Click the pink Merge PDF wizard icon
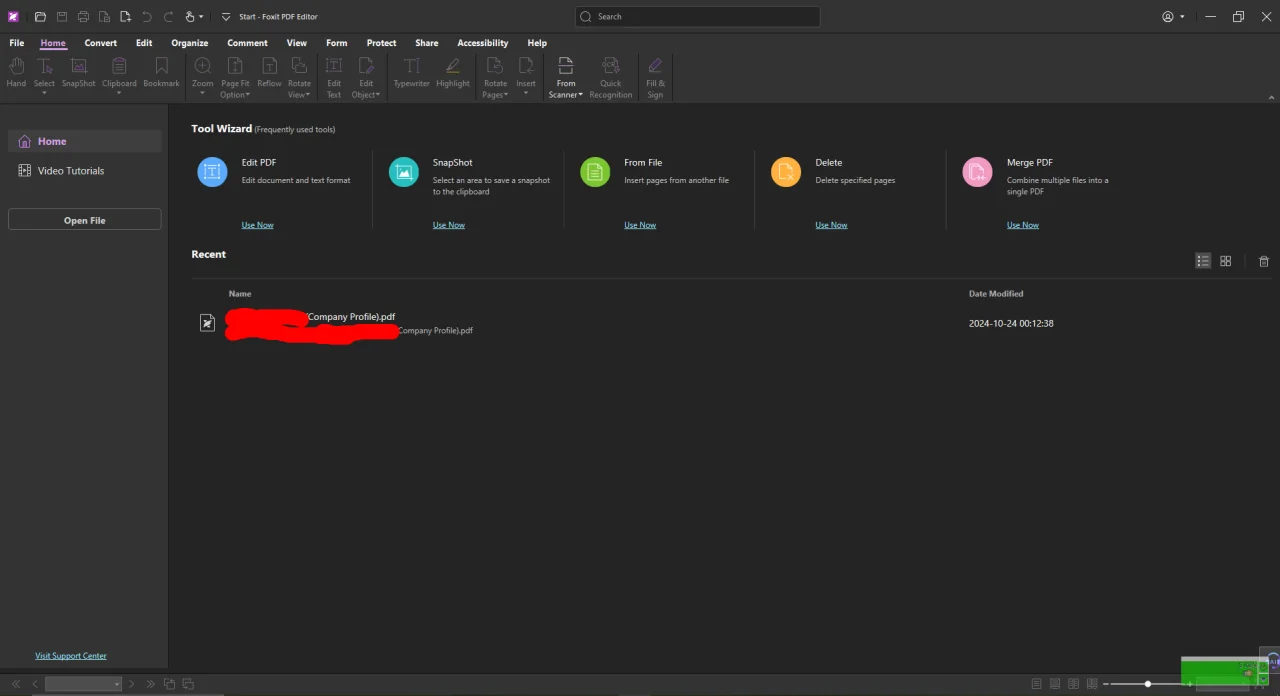Screen dimensions: 1280x696 tap(977, 172)
